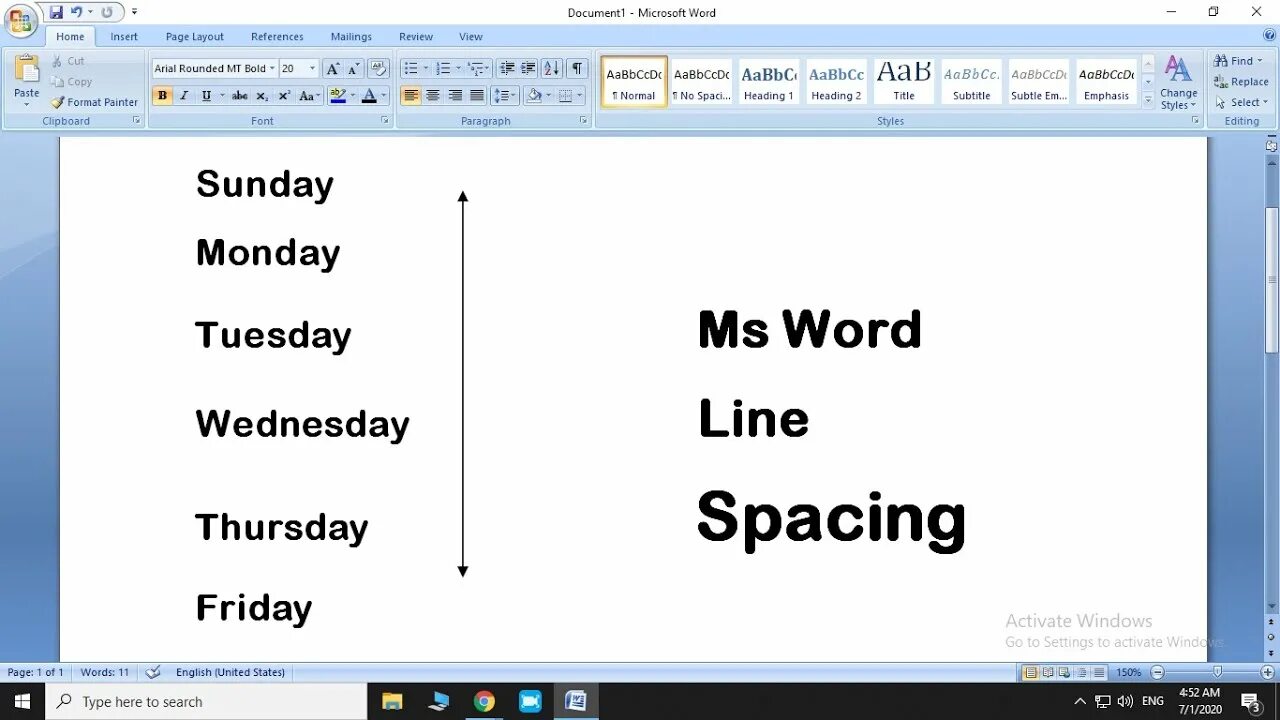Image resolution: width=1280 pixels, height=720 pixels.
Task: Toggle Strikethrough formatting
Action: pos(240,96)
